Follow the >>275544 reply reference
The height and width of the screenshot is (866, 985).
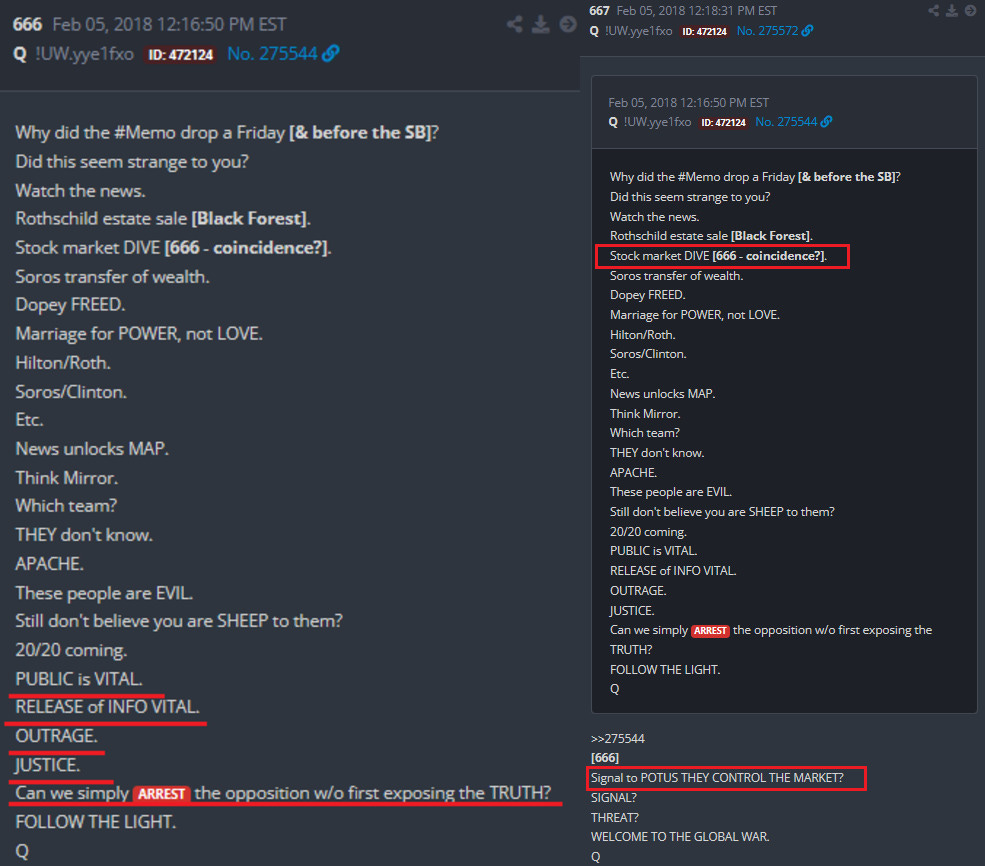pos(618,739)
